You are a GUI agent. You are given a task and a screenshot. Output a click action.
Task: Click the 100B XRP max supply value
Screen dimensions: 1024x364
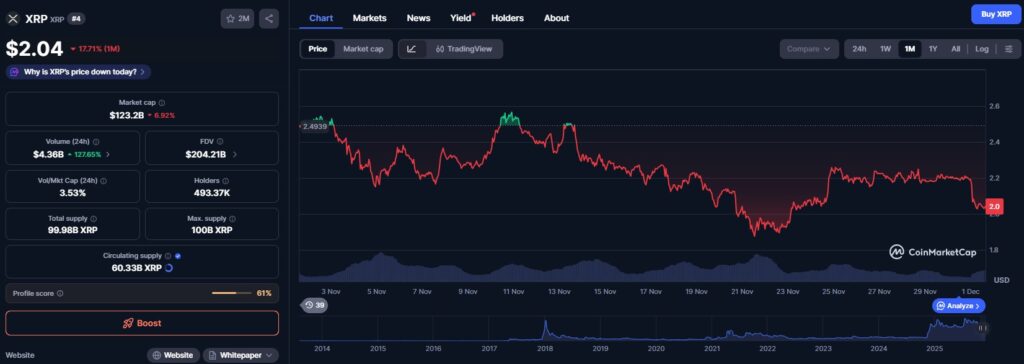click(x=212, y=230)
